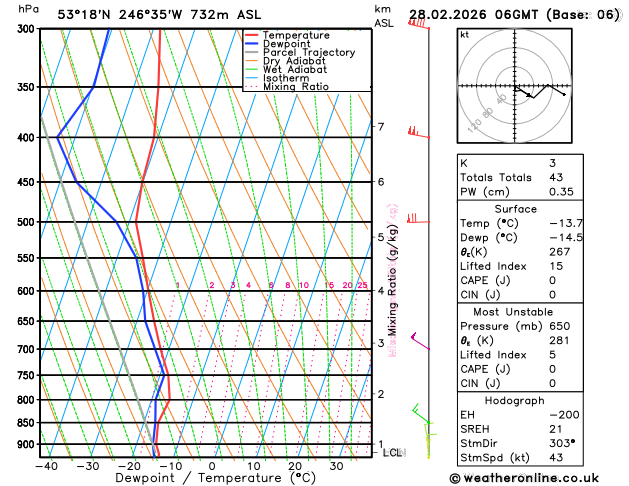Click the '300' pressure level label
Viewport: 629px width, 486px height.
pos(28,29)
